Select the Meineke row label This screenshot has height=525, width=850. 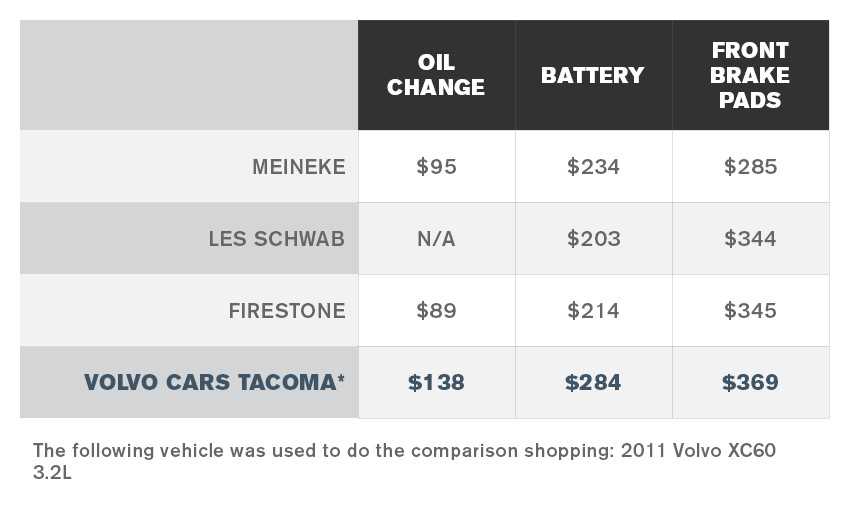click(x=299, y=167)
